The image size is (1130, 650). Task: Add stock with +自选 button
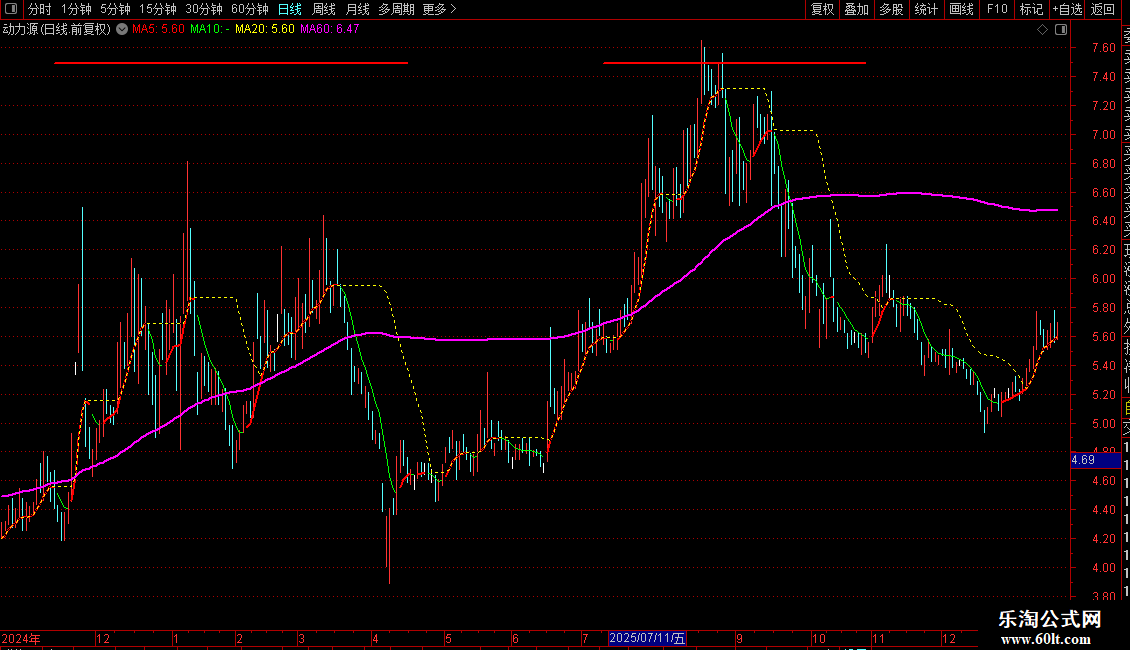coord(1067,9)
